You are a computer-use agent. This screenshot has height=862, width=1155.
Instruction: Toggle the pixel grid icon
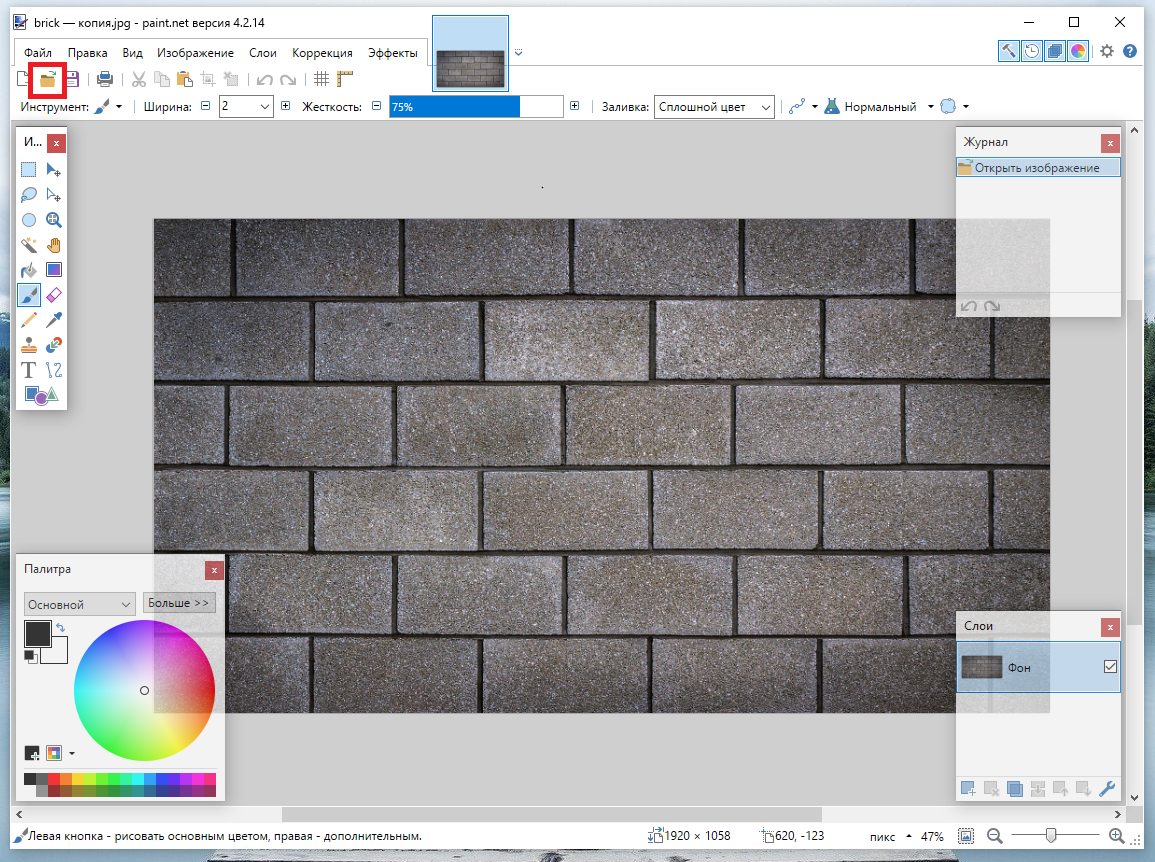pos(321,79)
